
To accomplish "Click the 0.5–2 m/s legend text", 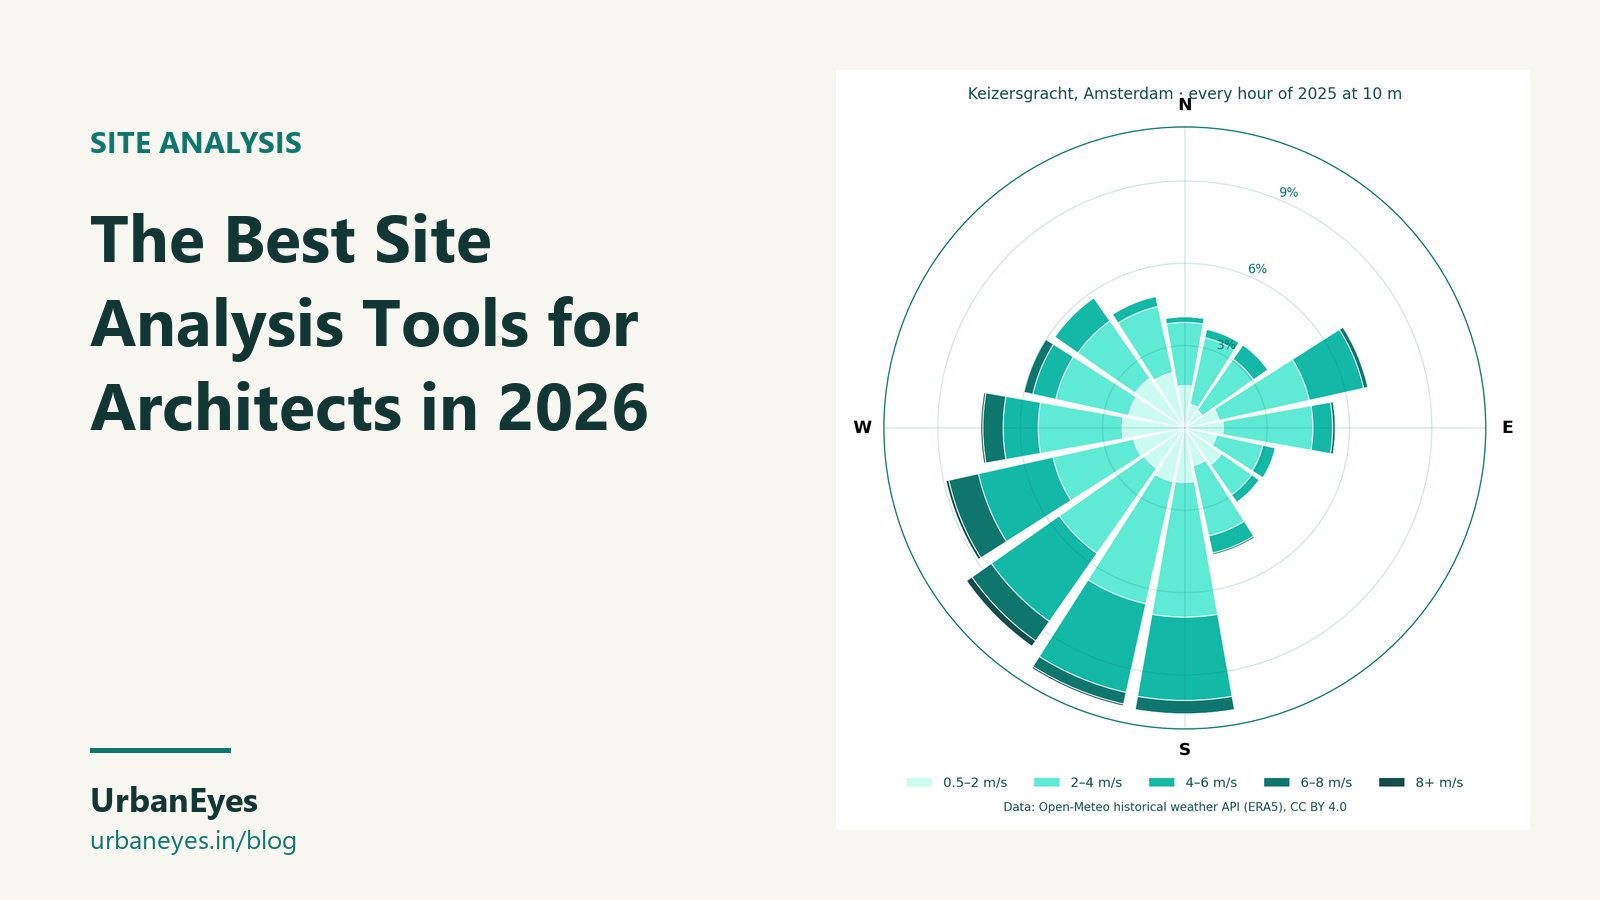I will (975, 783).
